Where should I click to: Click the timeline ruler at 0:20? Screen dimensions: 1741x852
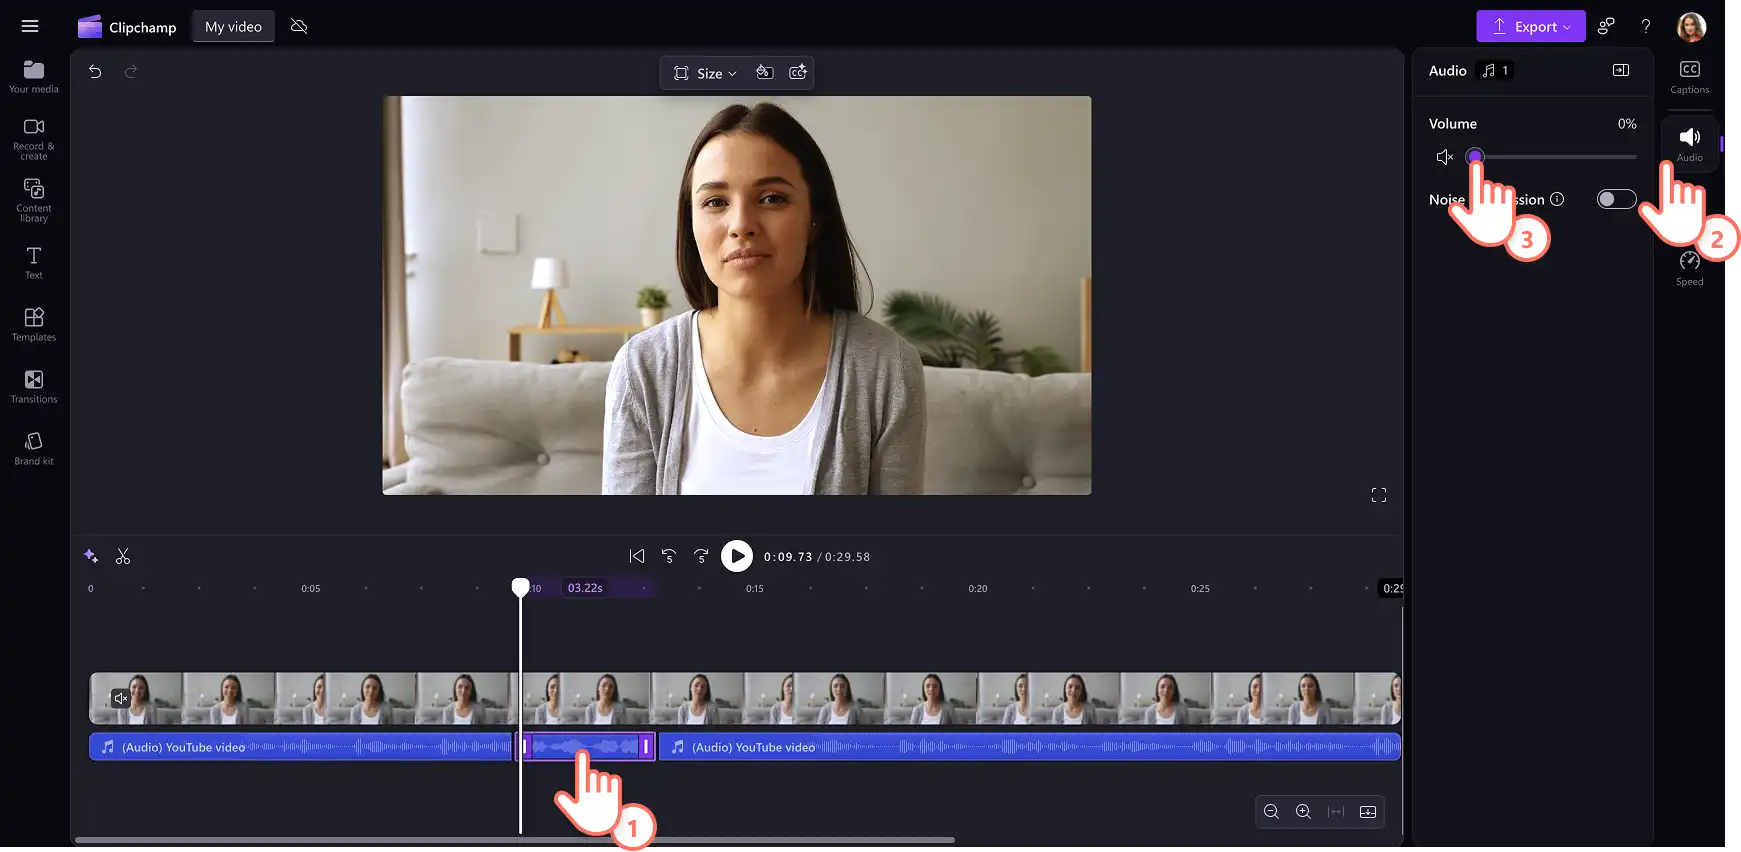pyautogui.click(x=978, y=588)
